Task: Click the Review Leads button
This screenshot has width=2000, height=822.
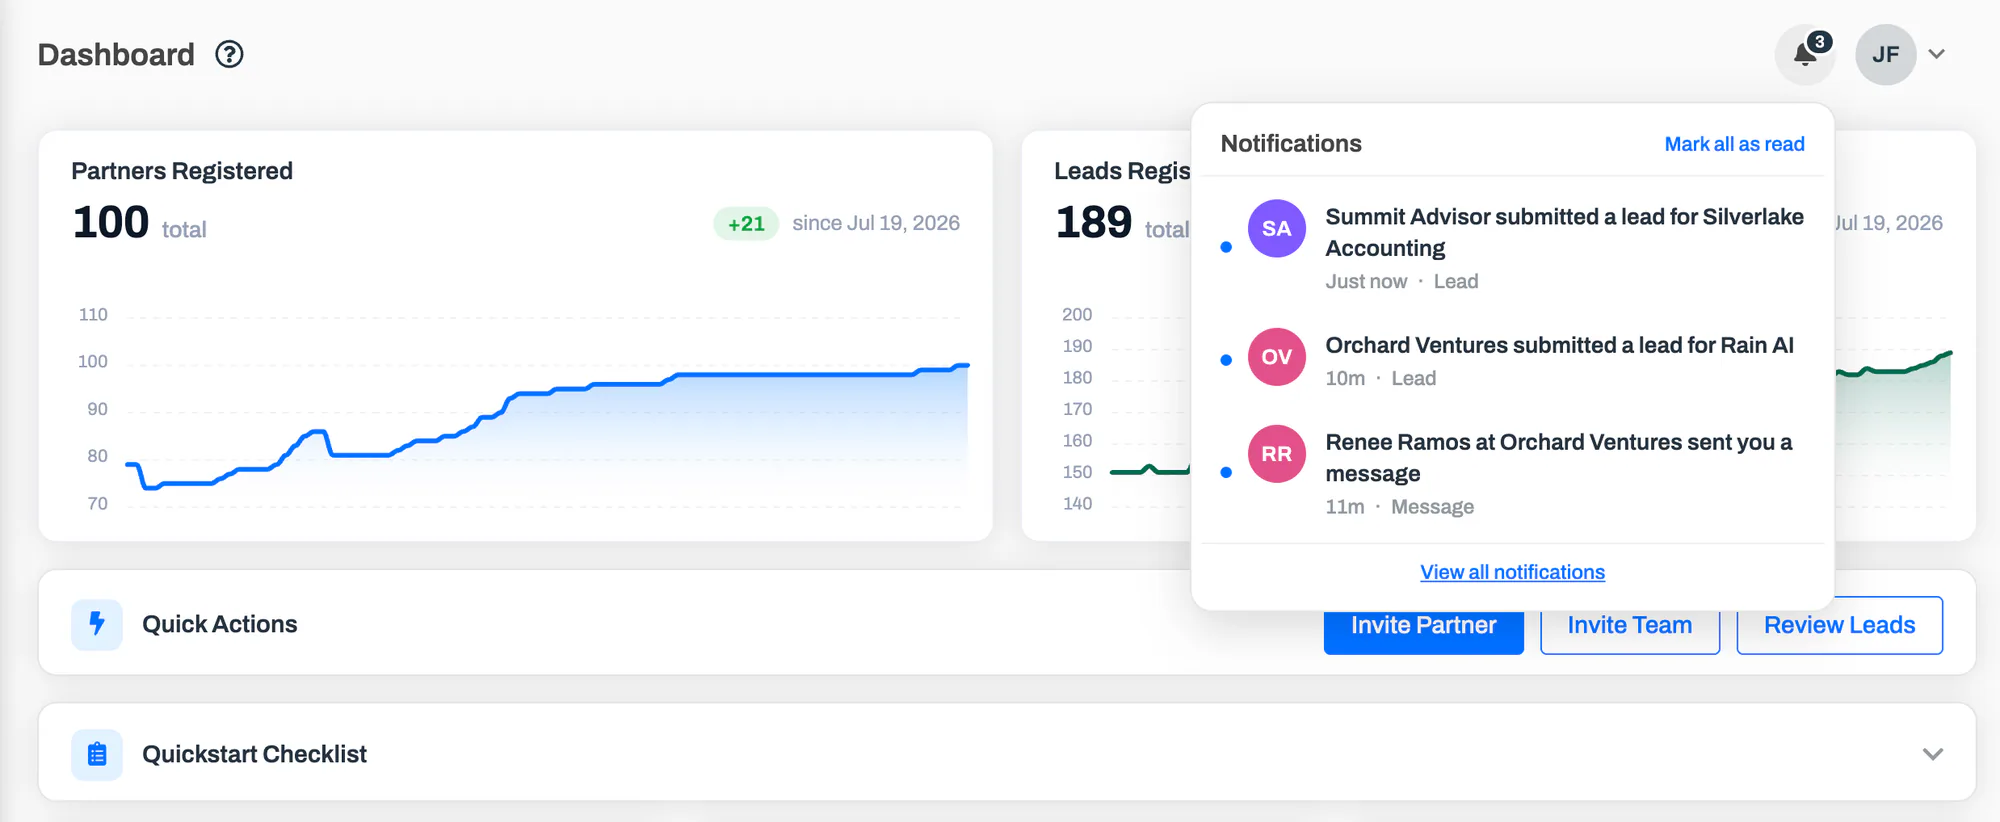Action: pyautogui.click(x=1839, y=625)
